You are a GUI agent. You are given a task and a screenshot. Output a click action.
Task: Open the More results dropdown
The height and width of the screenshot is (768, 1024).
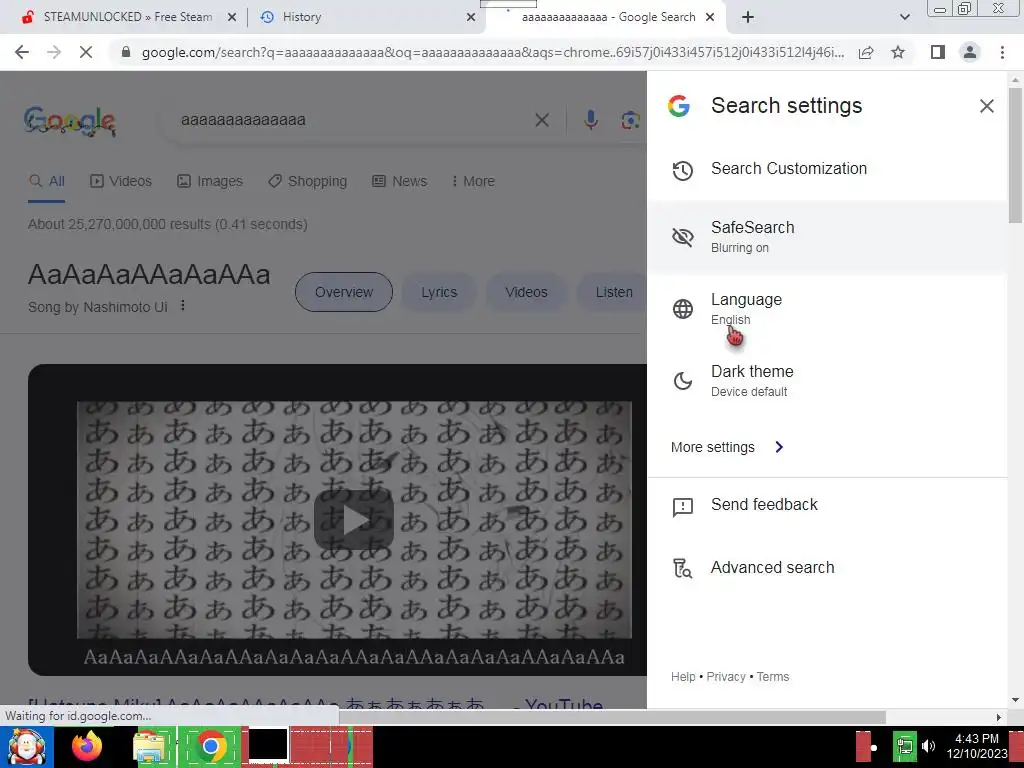473,182
